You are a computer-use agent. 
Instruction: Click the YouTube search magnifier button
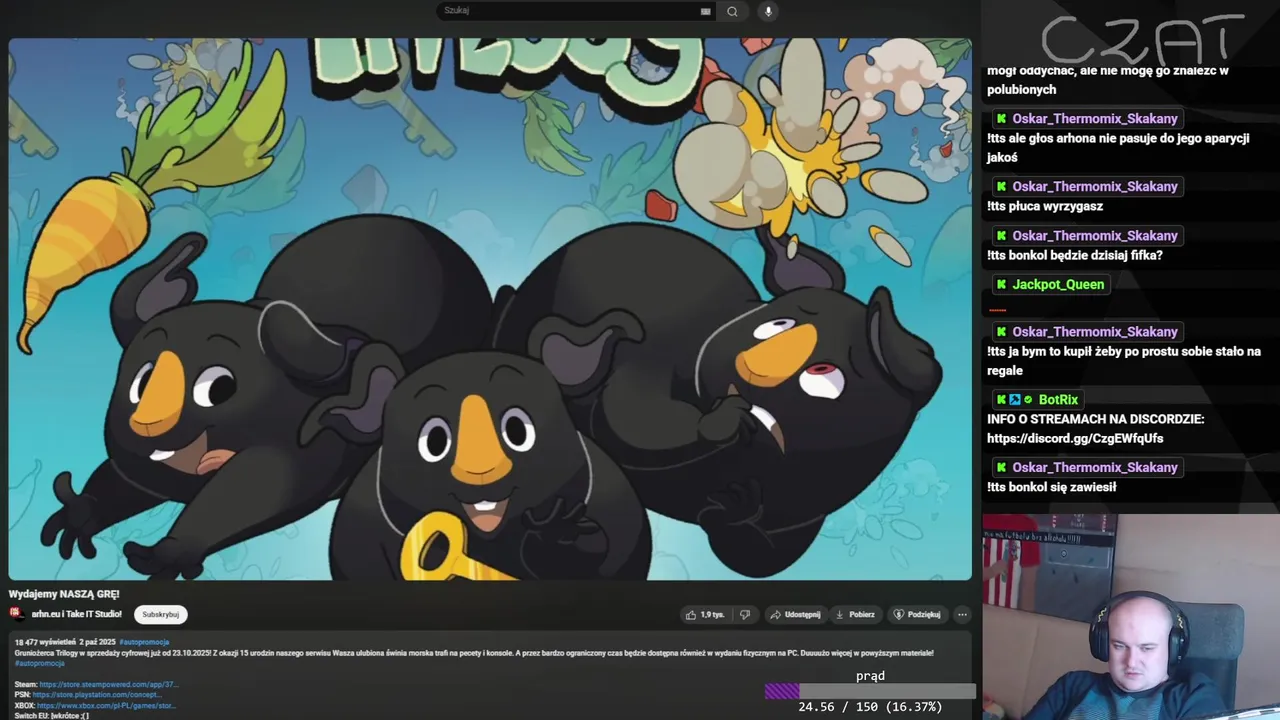pyautogui.click(x=732, y=11)
